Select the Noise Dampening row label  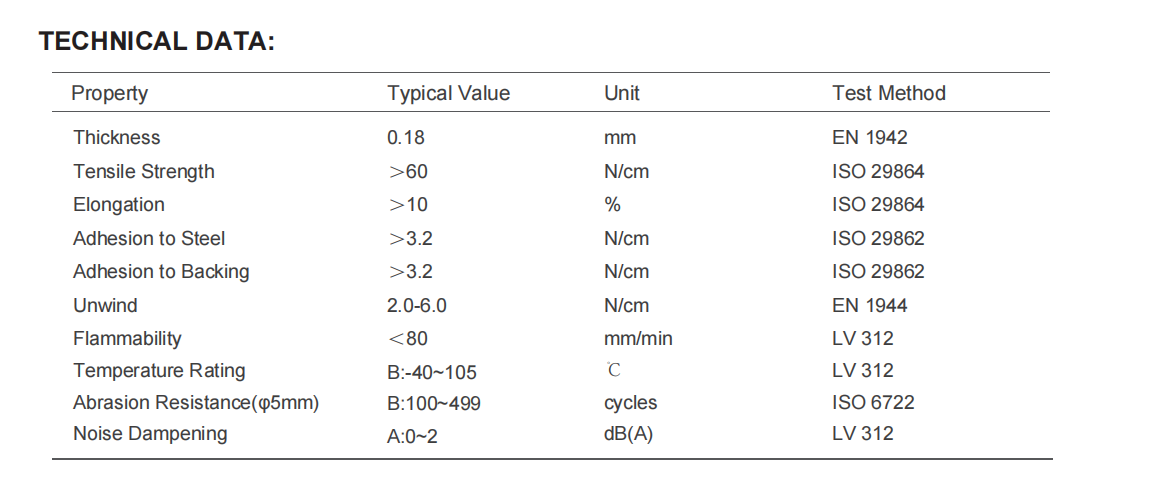click(x=150, y=434)
